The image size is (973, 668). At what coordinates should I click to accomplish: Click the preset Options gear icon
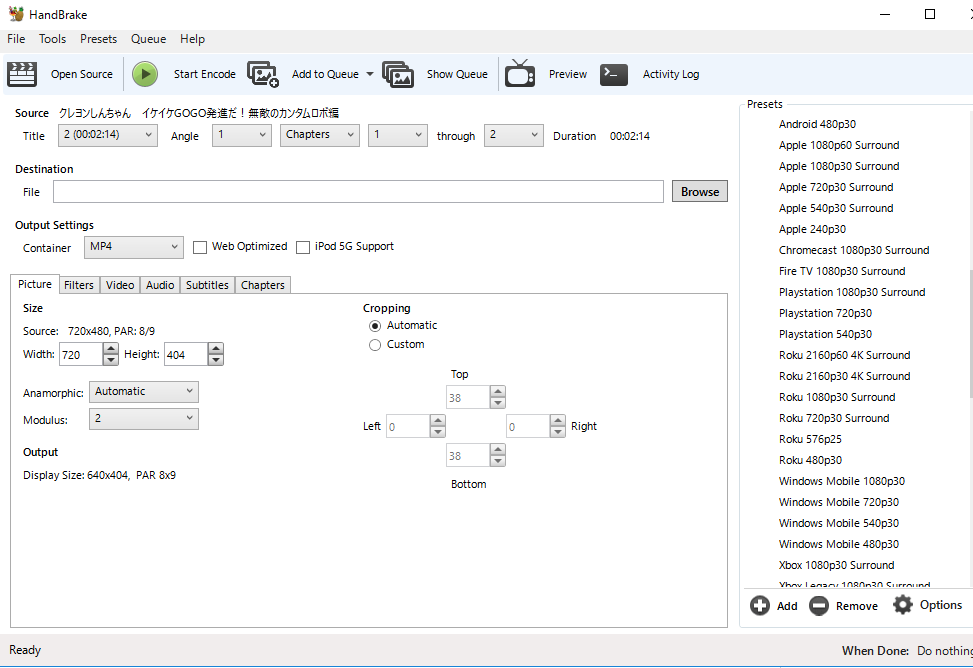pyautogui.click(x=903, y=605)
